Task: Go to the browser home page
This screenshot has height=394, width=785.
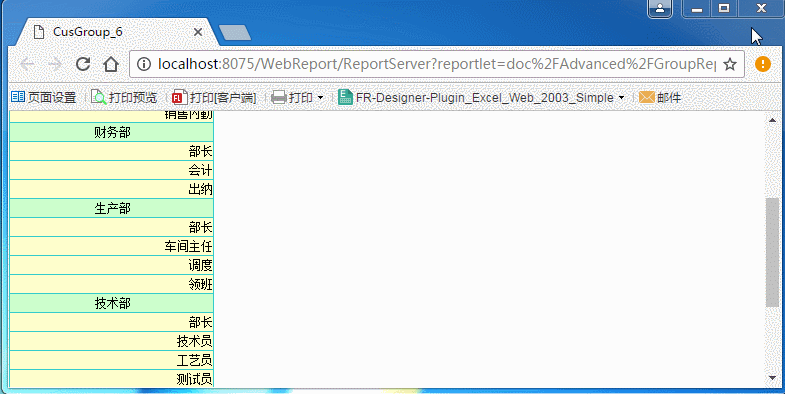Action: 111,64
